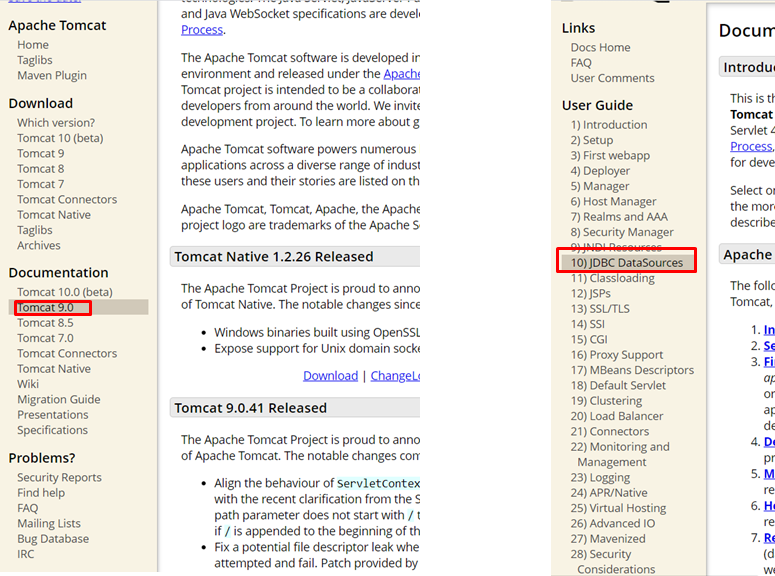
Task: Open User Guide item 23) Logging
Action: point(601,477)
